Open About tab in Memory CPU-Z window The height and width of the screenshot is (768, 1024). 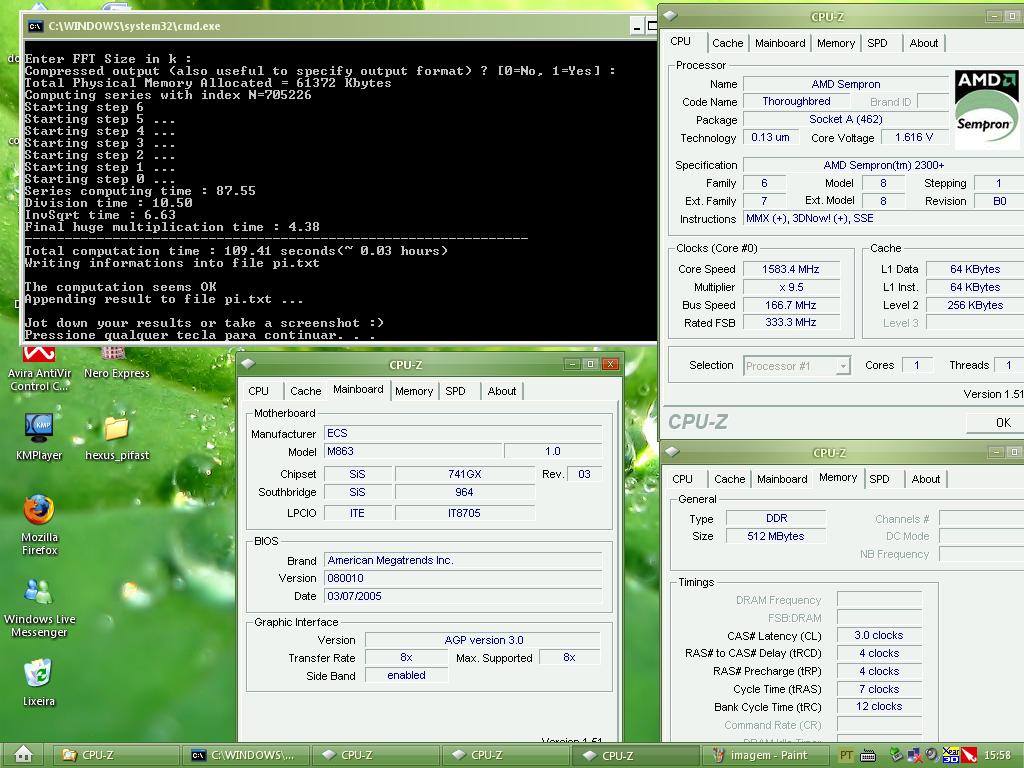925,479
